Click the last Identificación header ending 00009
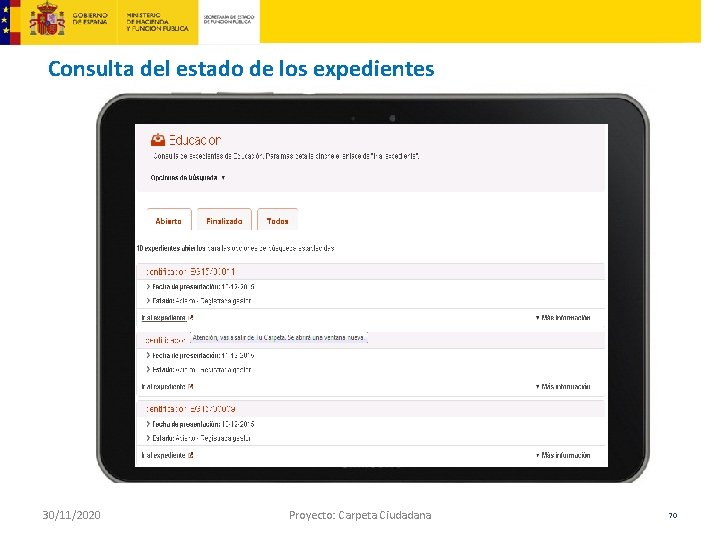The height and width of the screenshot is (540, 720). 190,409
